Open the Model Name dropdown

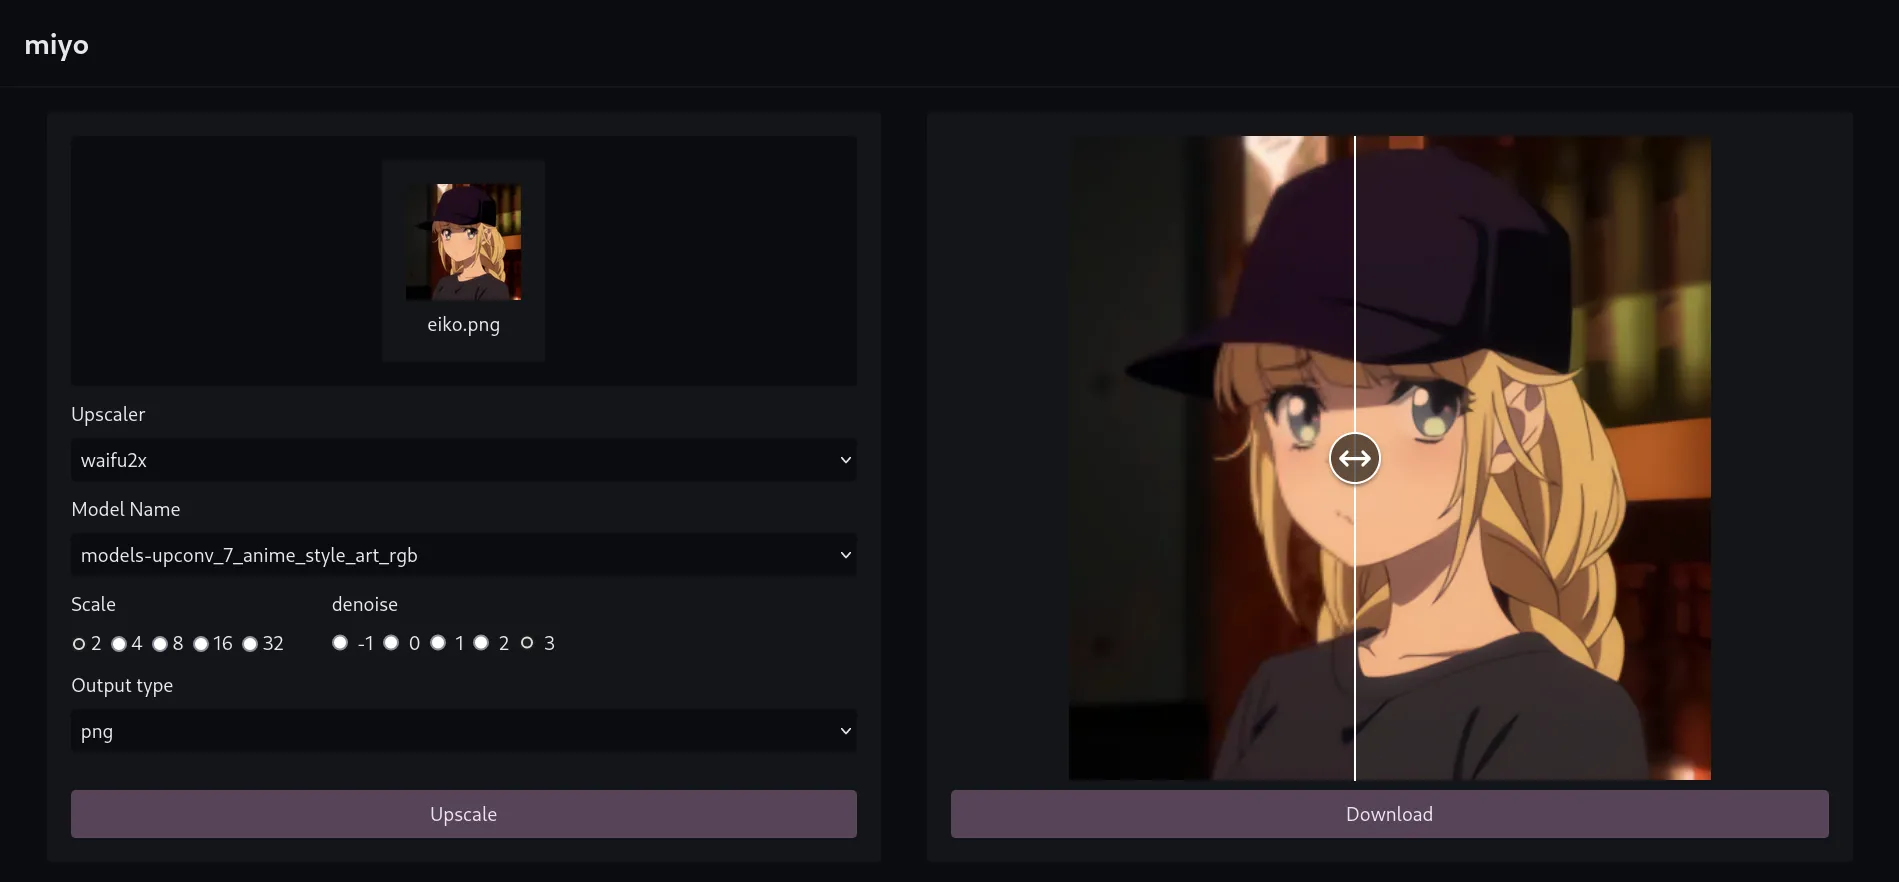point(464,555)
